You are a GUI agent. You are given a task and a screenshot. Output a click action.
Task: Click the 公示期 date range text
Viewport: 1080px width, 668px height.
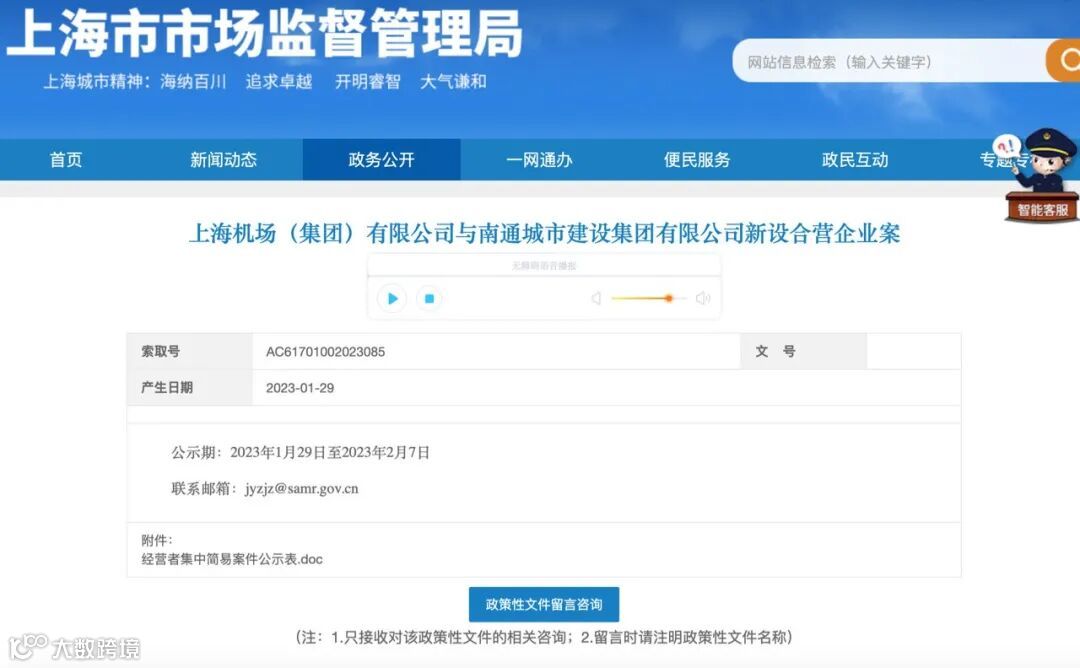click(x=300, y=452)
